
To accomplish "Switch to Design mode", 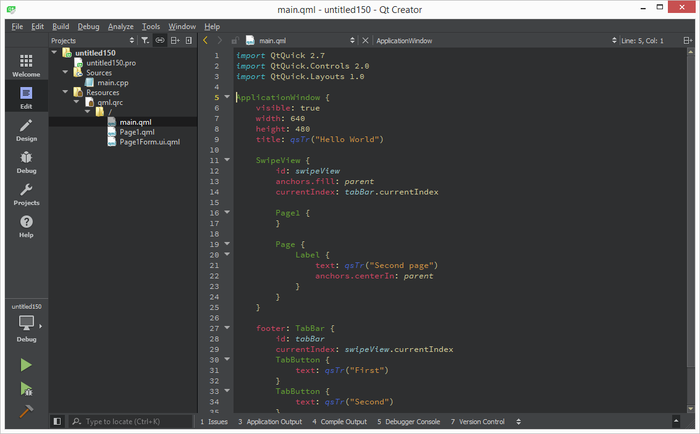I will [26, 131].
